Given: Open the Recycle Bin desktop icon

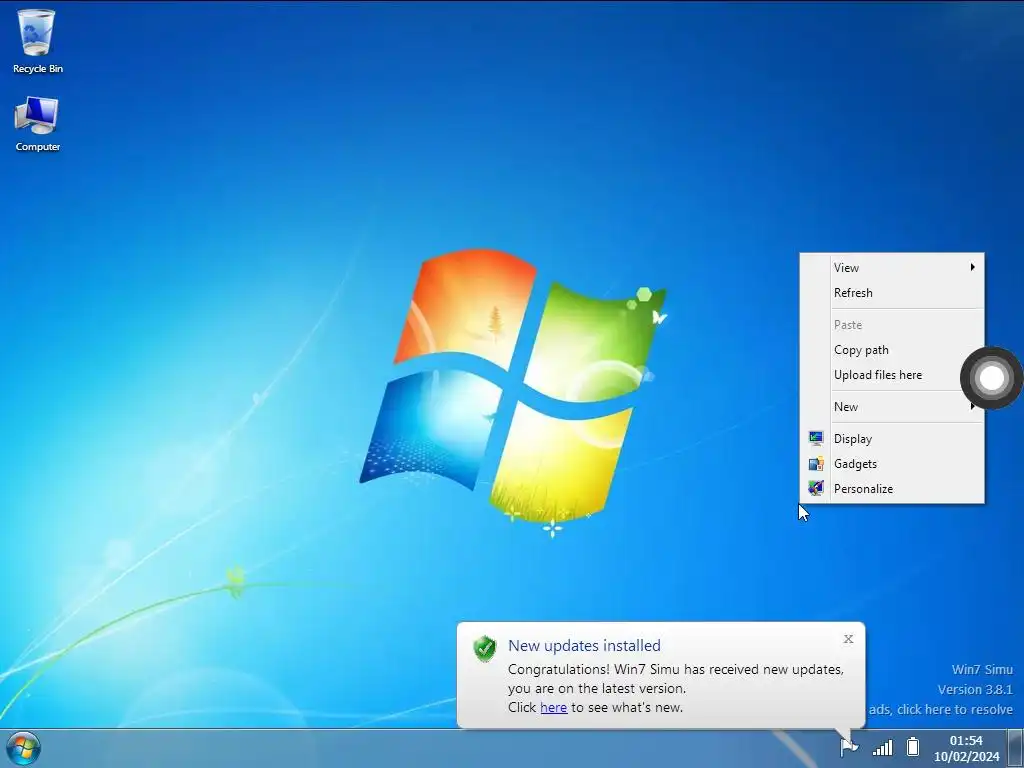Looking at the screenshot, I should (x=37, y=42).
